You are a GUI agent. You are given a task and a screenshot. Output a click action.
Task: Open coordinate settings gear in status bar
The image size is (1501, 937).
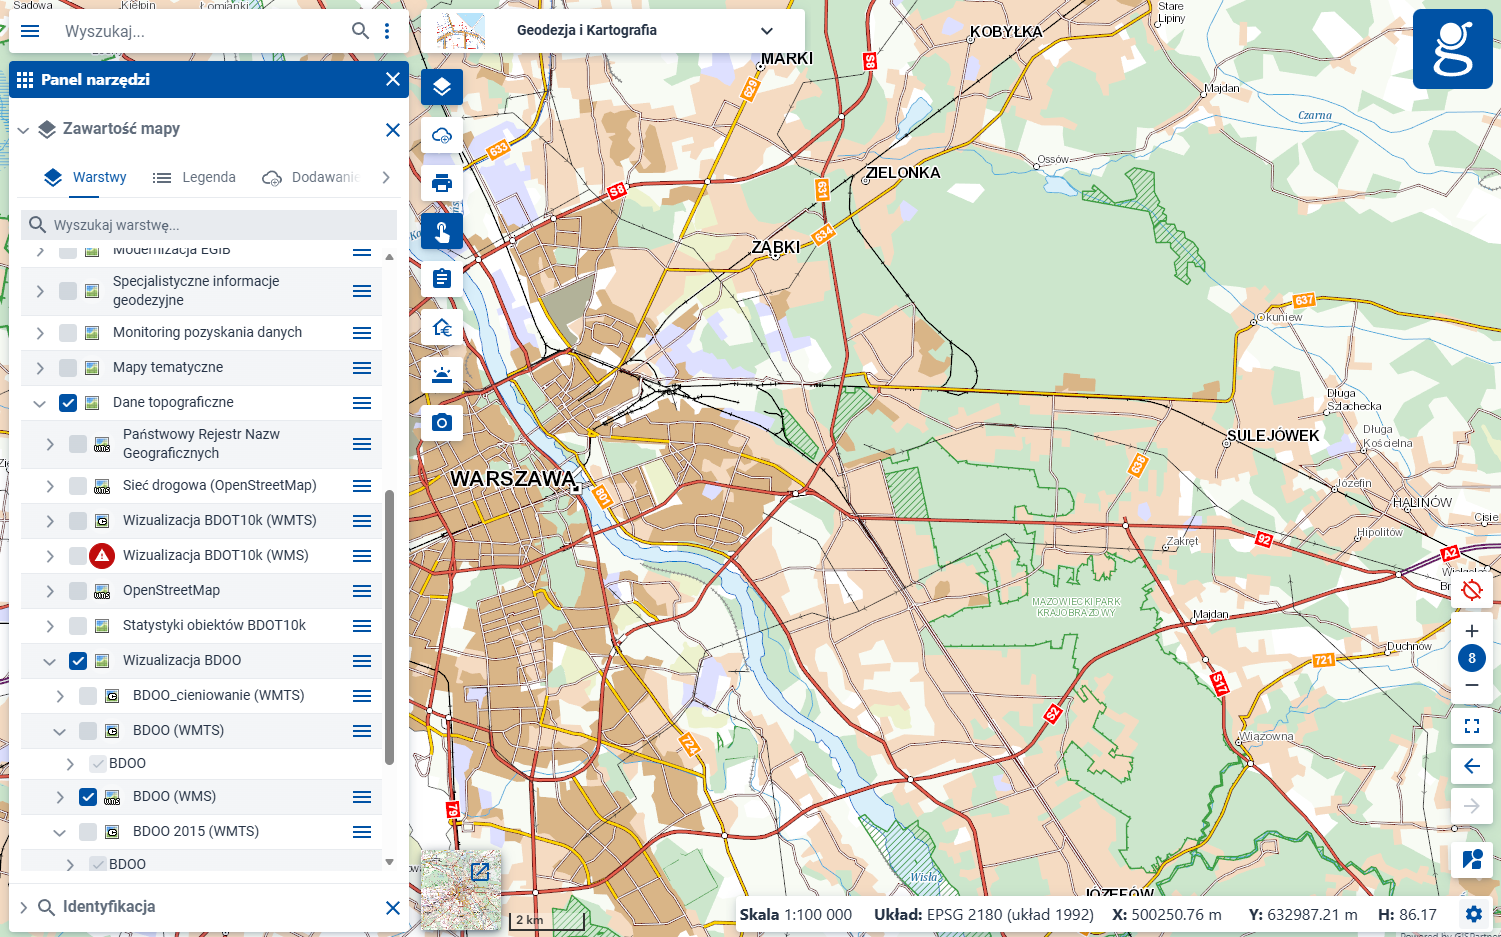coord(1474,914)
